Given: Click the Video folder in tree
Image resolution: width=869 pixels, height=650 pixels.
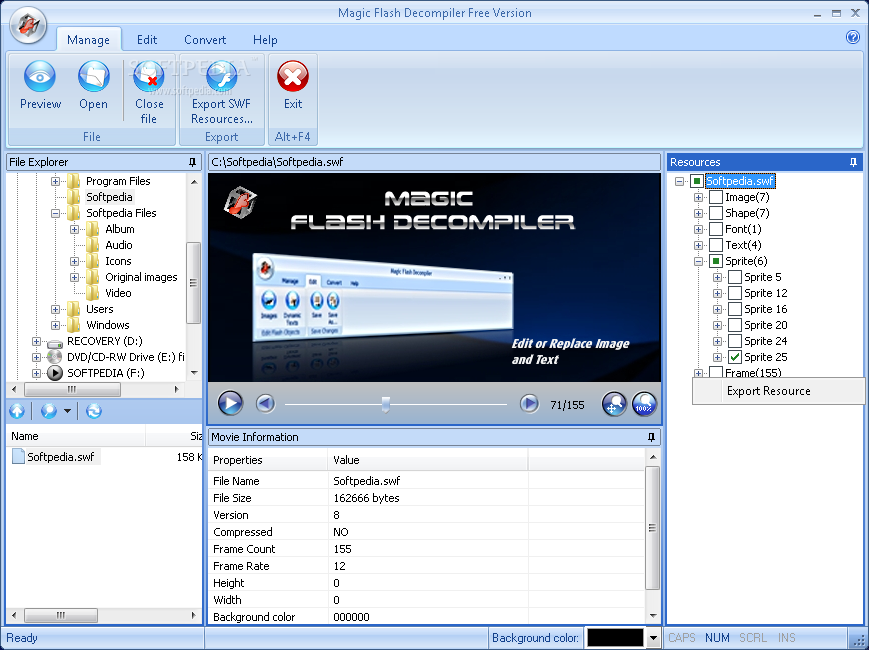Looking at the screenshot, I should click(x=118, y=293).
